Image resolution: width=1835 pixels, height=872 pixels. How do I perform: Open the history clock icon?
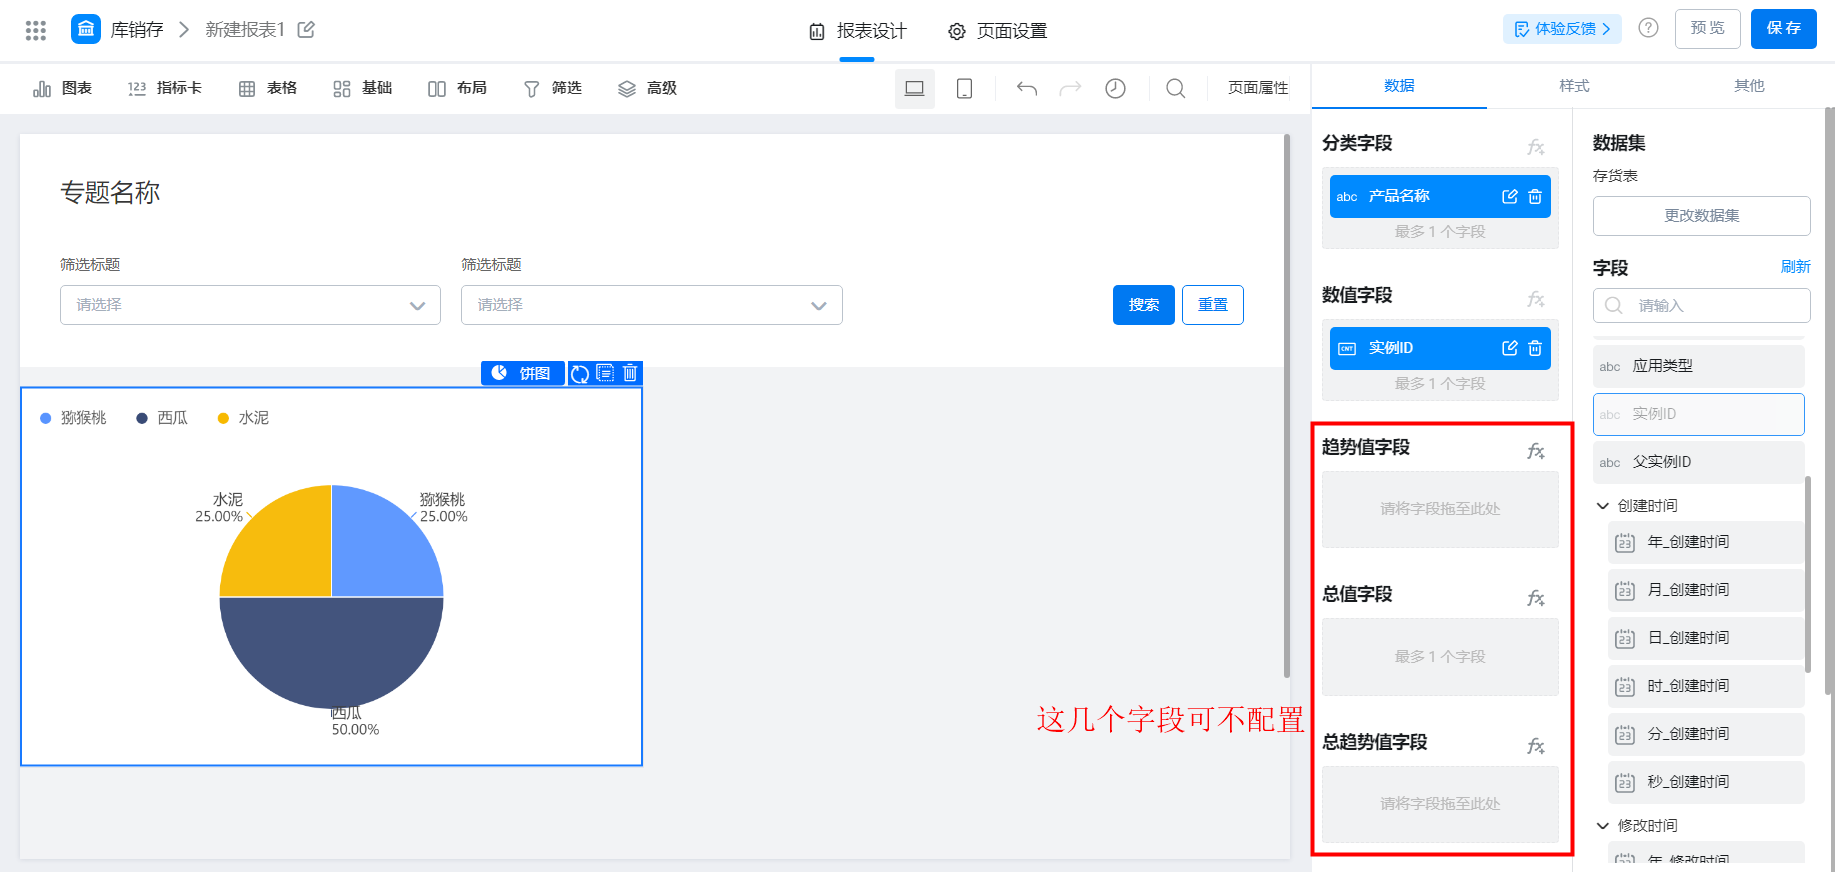1115,89
